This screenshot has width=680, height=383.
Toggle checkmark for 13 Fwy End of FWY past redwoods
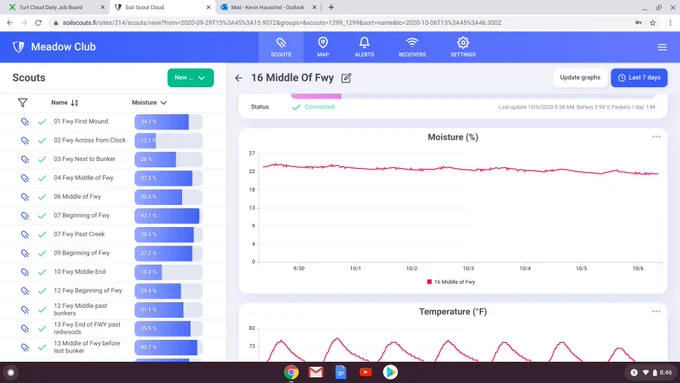(42, 328)
